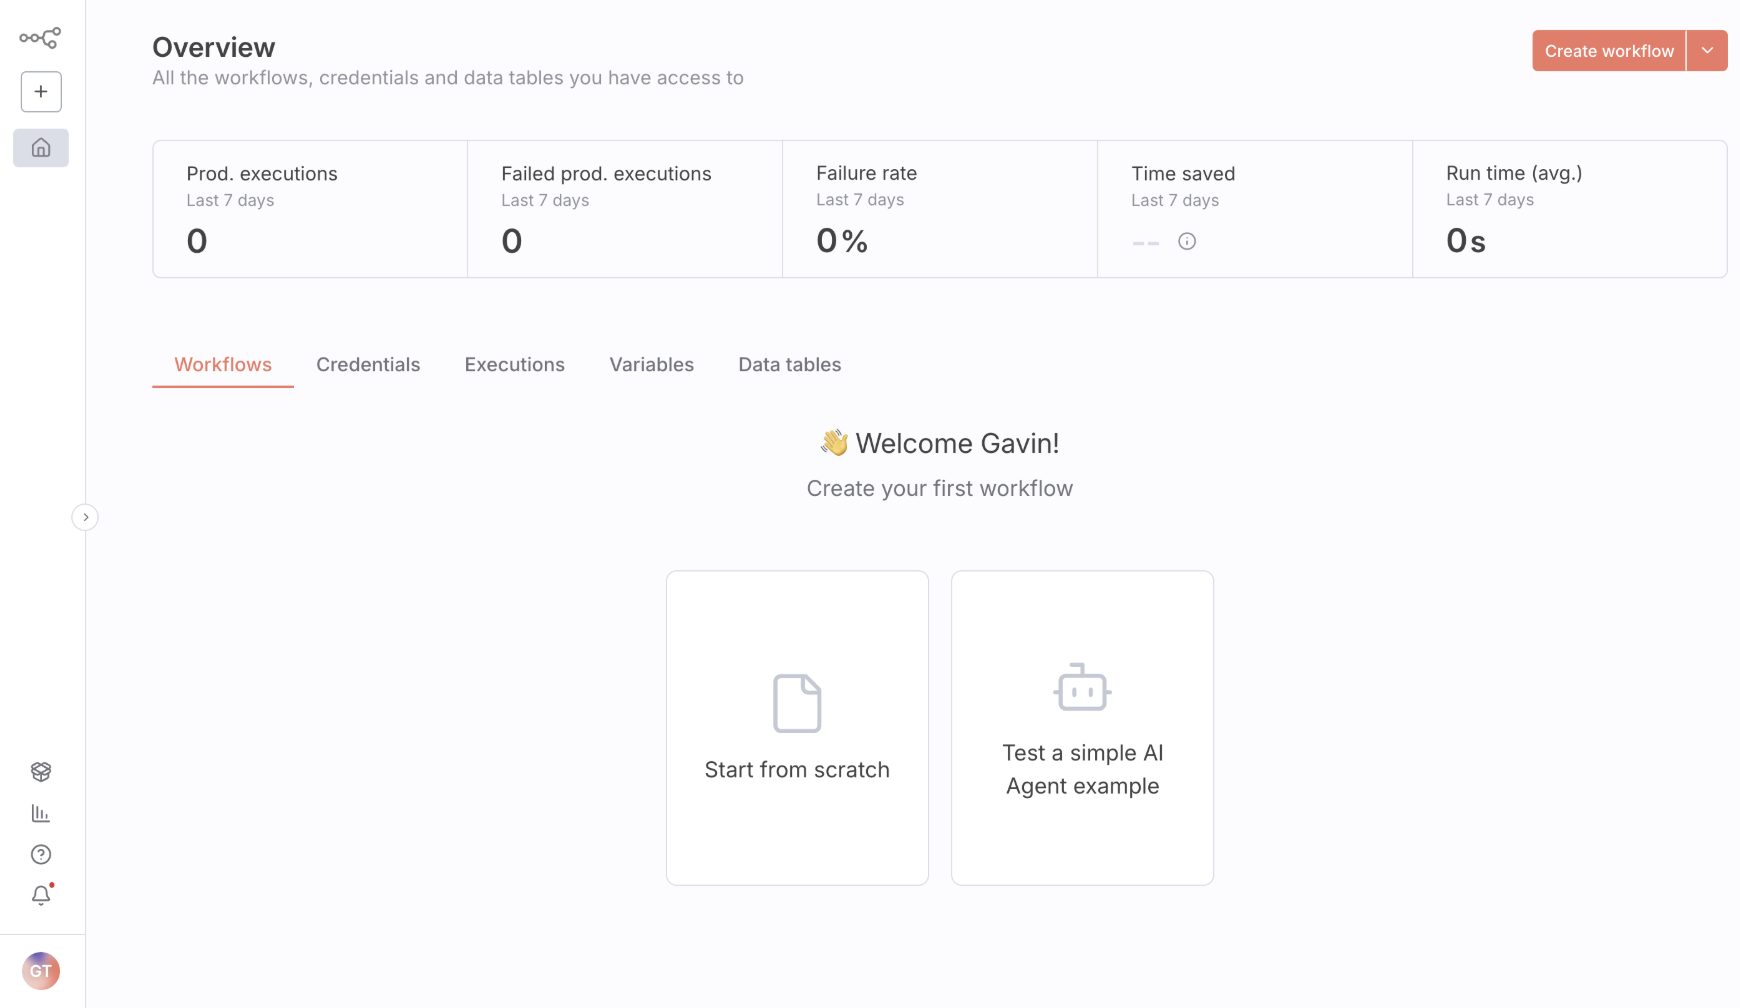Open the Home overview icon in sidebar
This screenshot has height=1008, width=1740.
[x=41, y=148]
